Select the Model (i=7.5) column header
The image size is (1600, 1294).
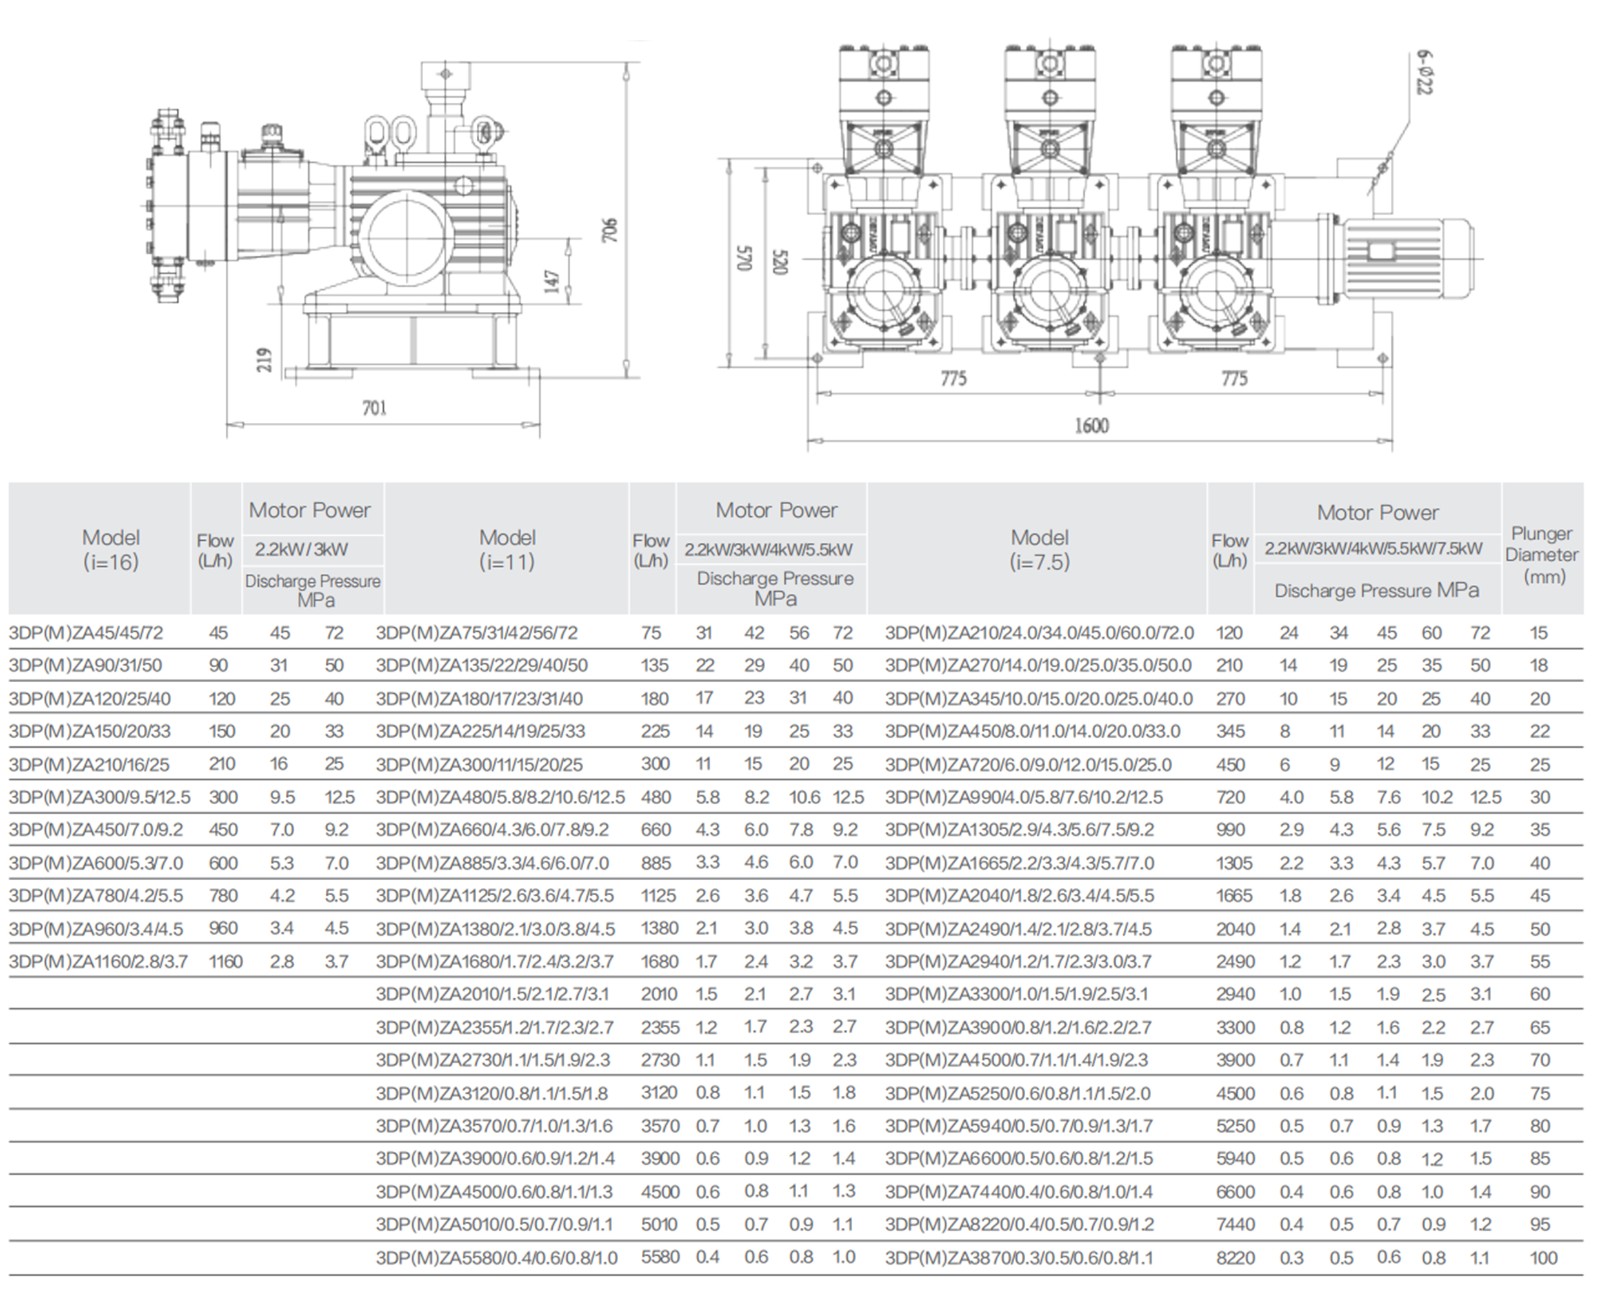tap(1039, 549)
